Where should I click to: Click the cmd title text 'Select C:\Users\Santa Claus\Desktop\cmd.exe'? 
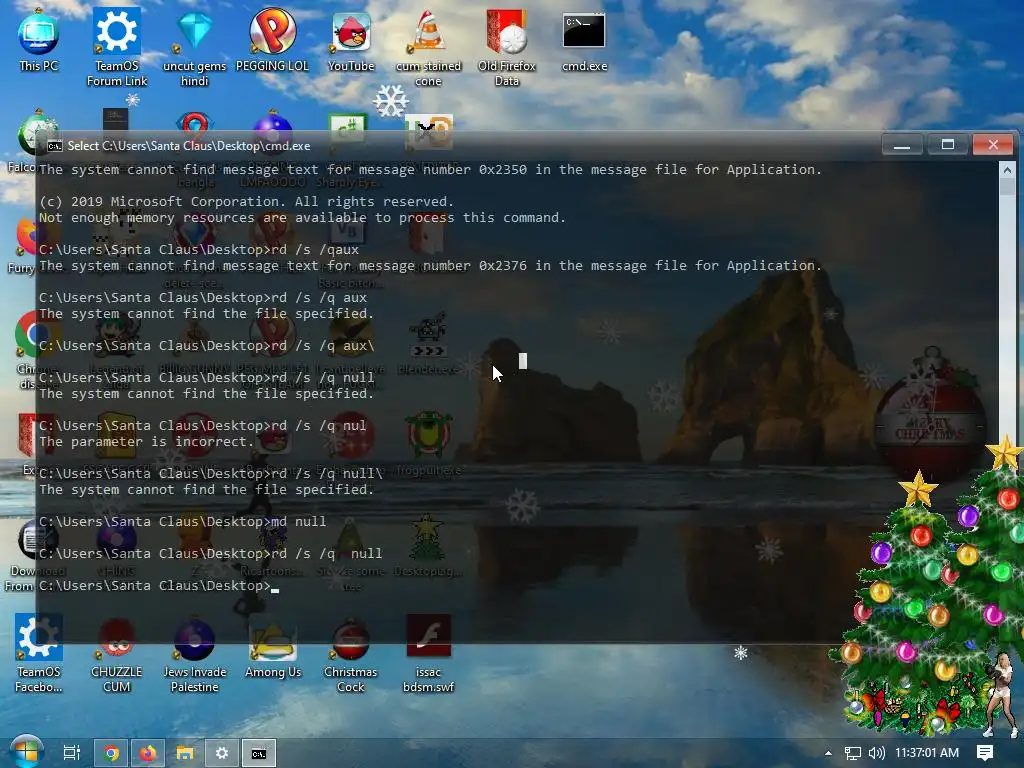tap(189, 146)
